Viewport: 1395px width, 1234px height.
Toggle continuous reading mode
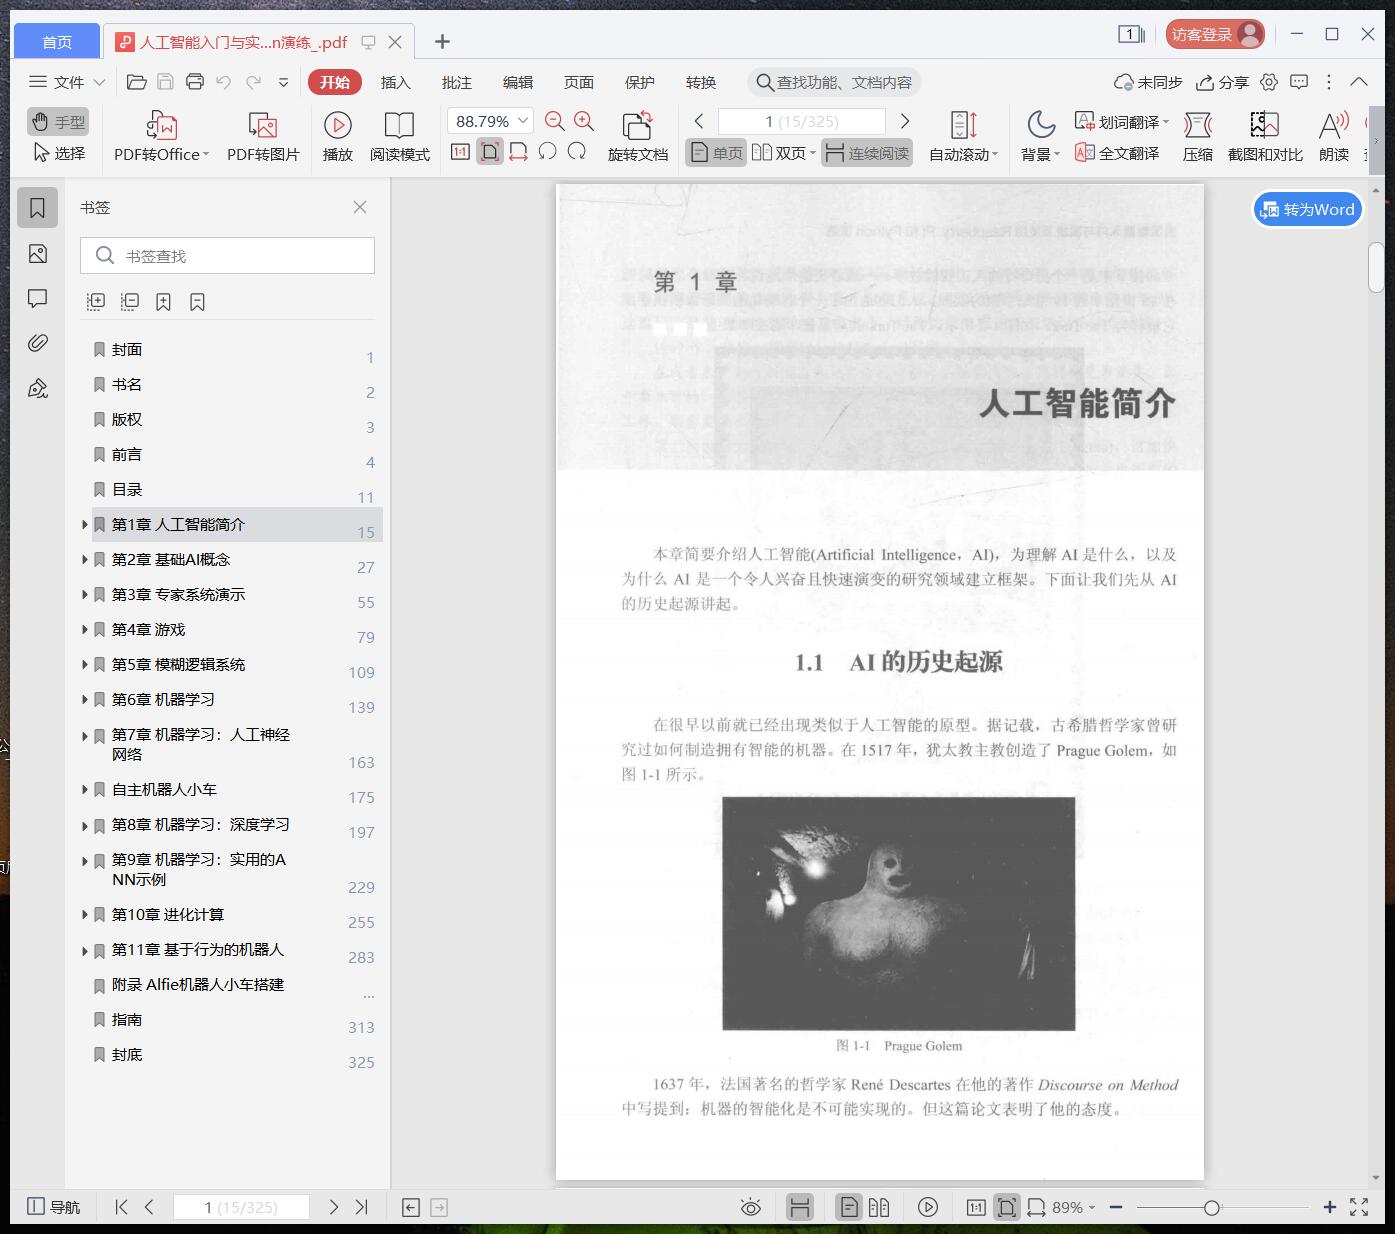point(867,153)
